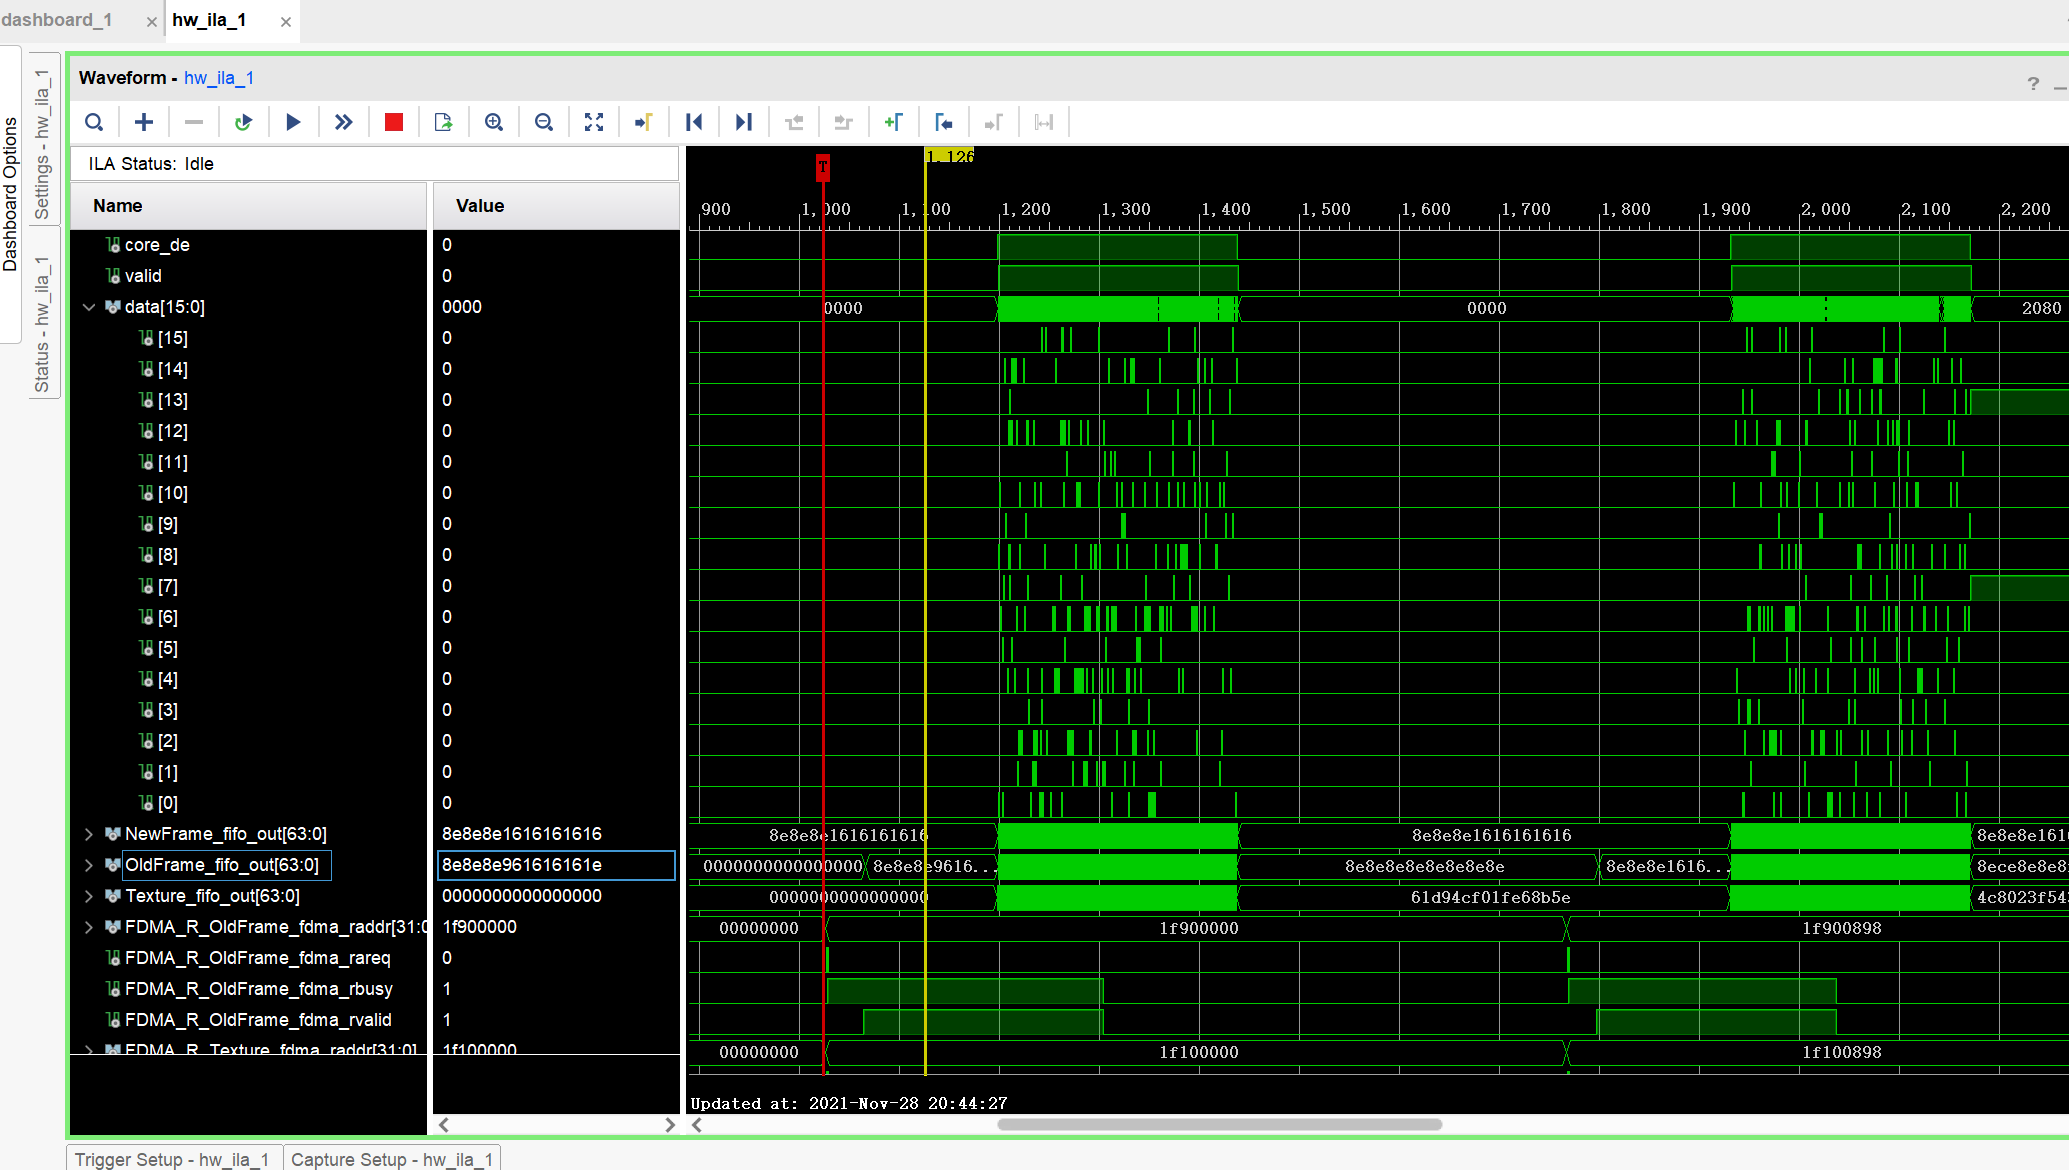
Task: Click the Run Trigger play button
Action: pos(293,122)
